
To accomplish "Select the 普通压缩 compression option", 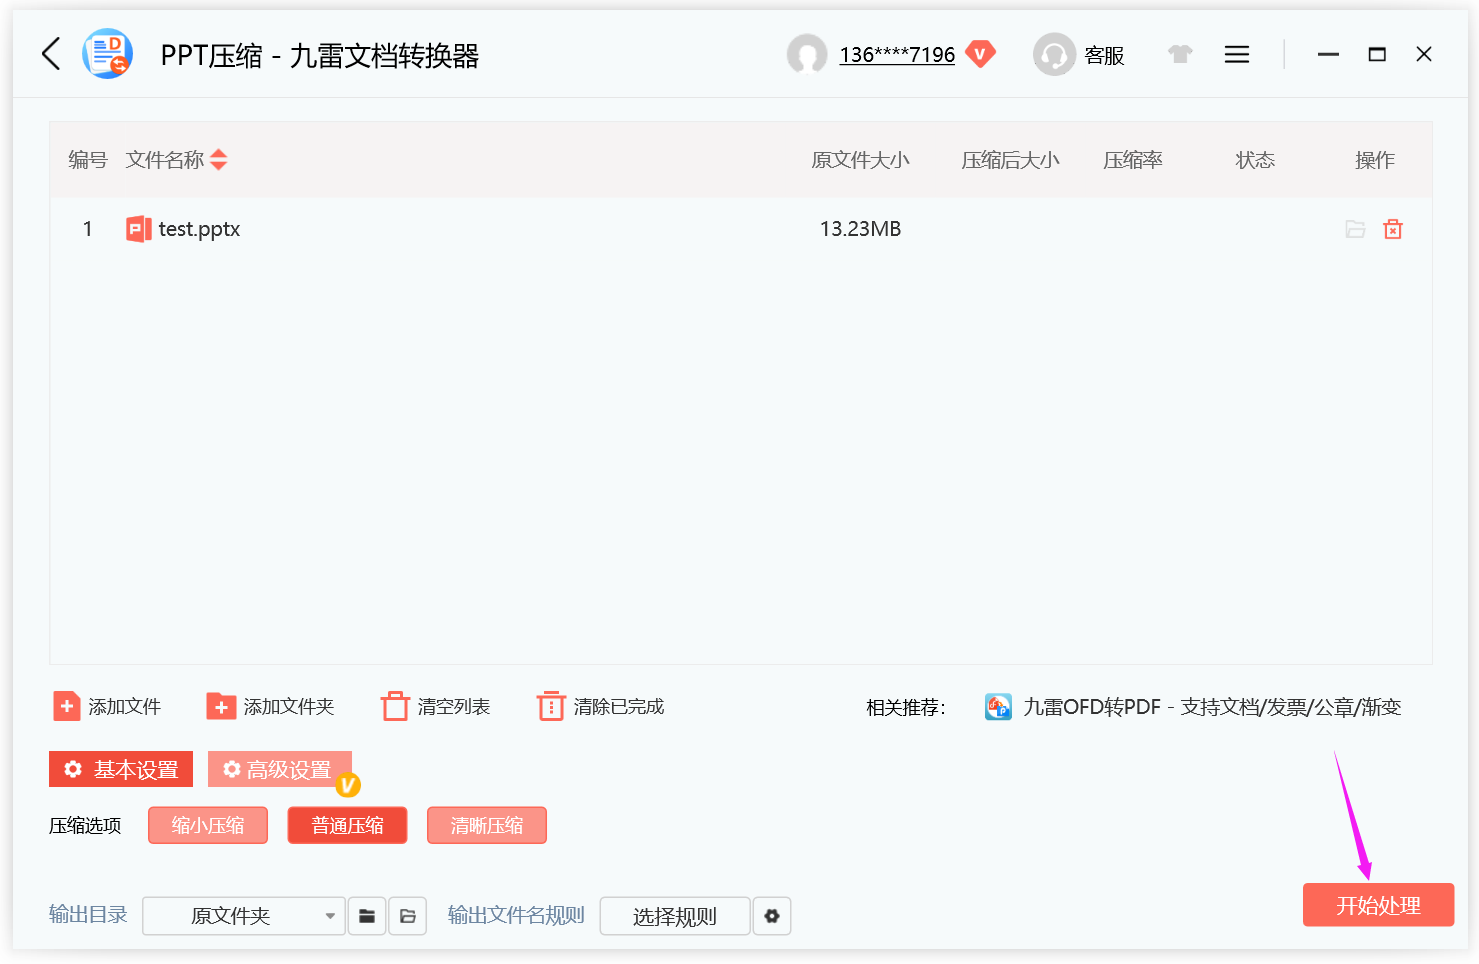I will 347,825.
